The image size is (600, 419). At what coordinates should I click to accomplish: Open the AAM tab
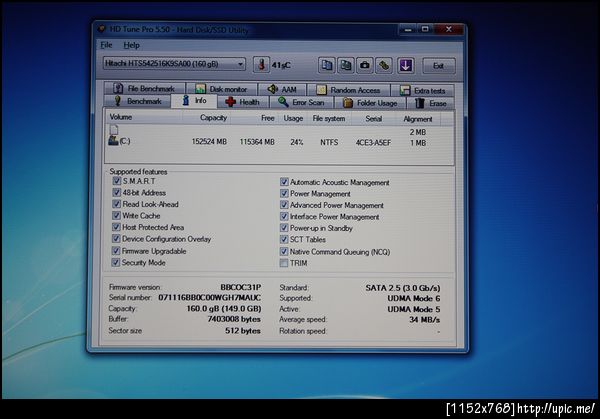coord(282,90)
